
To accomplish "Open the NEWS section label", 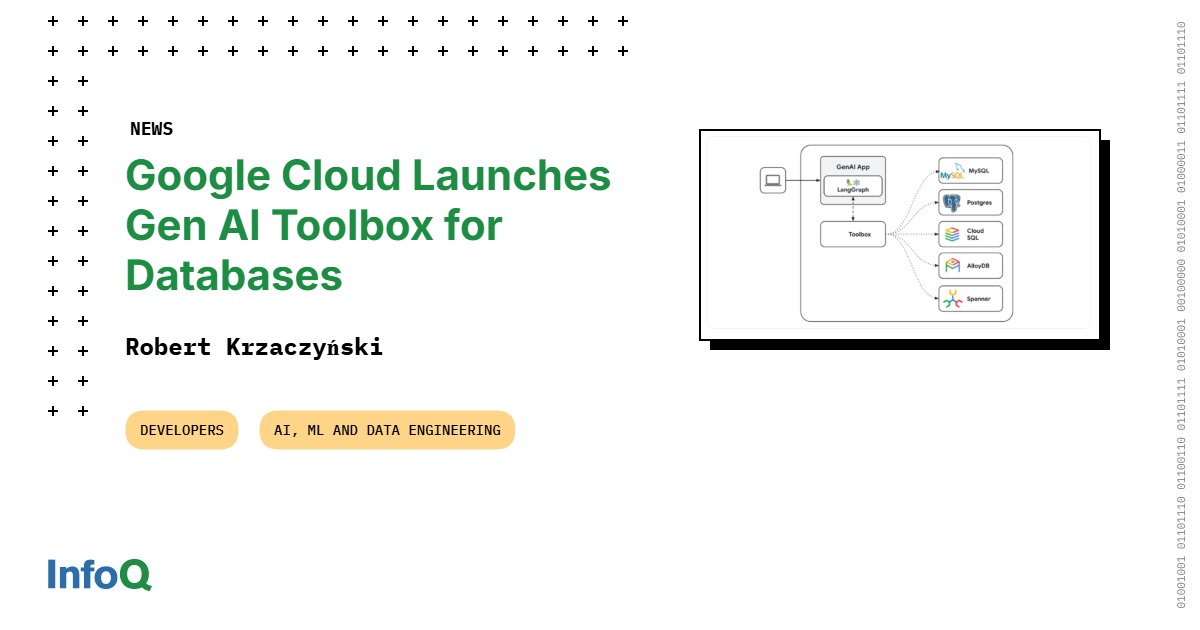I will [x=151, y=128].
